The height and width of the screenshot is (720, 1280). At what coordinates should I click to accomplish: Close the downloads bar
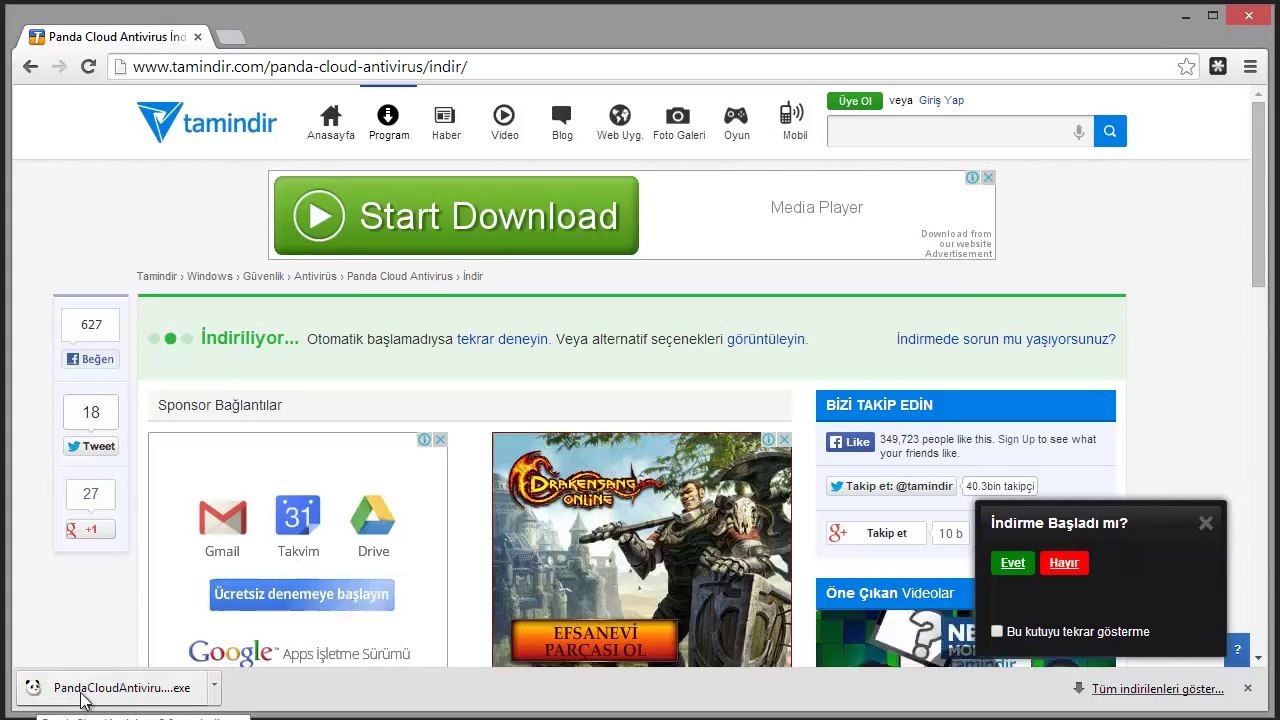[x=1247, y=688]
